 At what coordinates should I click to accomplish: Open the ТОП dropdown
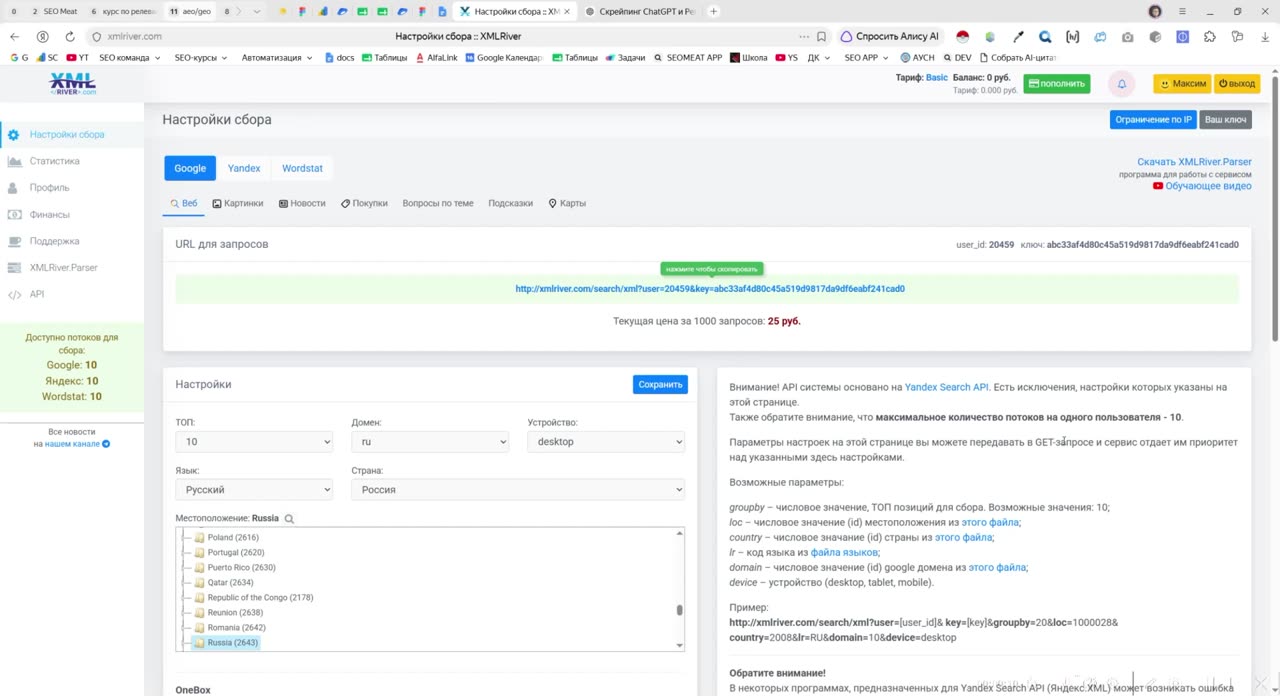(254, 442)
